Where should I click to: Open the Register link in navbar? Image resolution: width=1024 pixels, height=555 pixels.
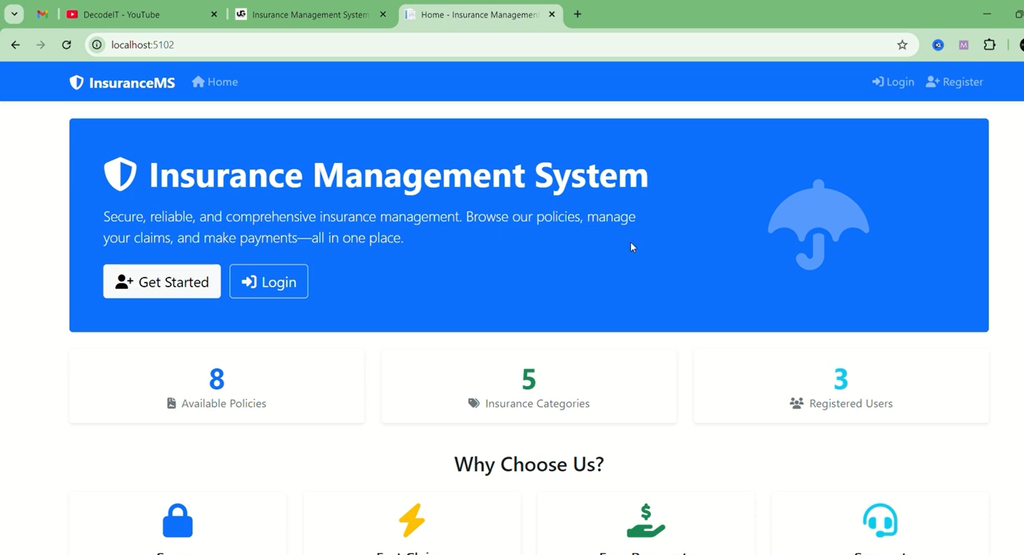tap(954, 82)
